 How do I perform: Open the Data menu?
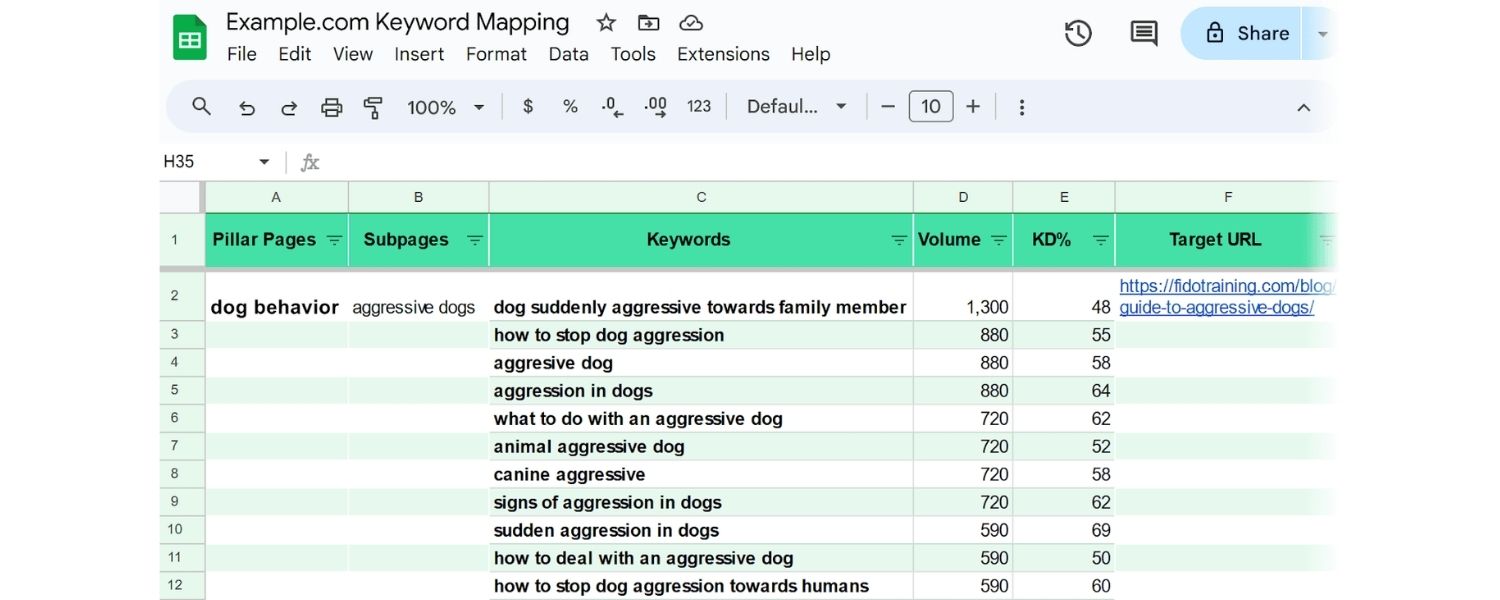click(568, 54)
